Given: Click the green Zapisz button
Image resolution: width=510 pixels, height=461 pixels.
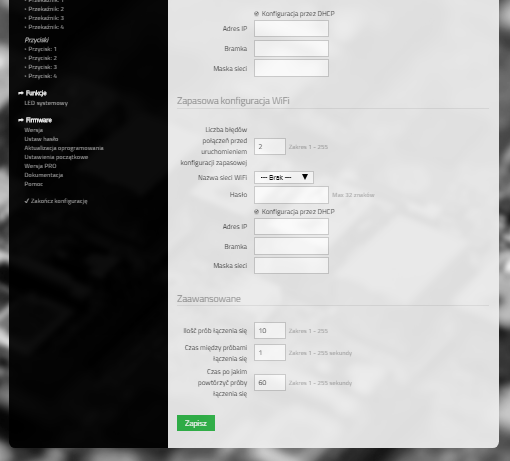Looking at the screenshot, I should pyautogui.click(x=196, y=423).
